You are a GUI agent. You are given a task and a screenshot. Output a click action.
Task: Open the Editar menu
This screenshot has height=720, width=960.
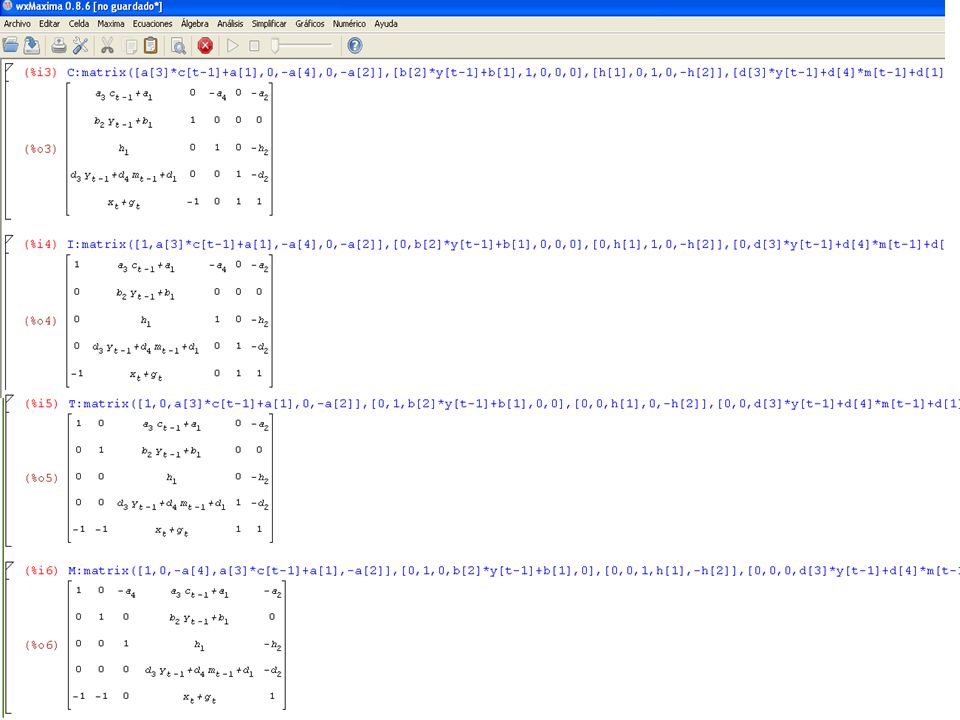pyautogui.click(x=50, y=24)
